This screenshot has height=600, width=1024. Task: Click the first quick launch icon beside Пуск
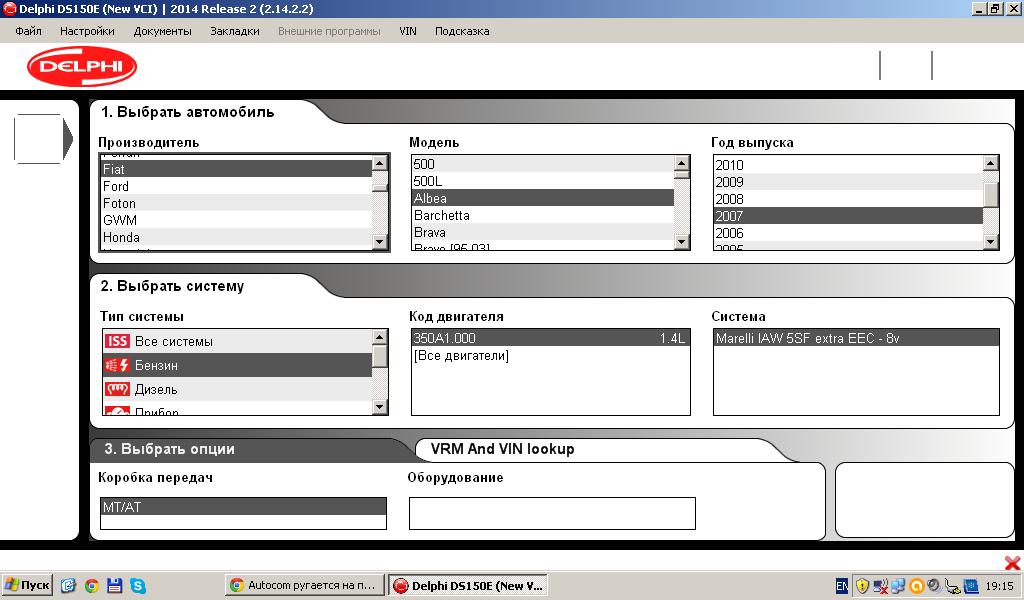point(69,586)
